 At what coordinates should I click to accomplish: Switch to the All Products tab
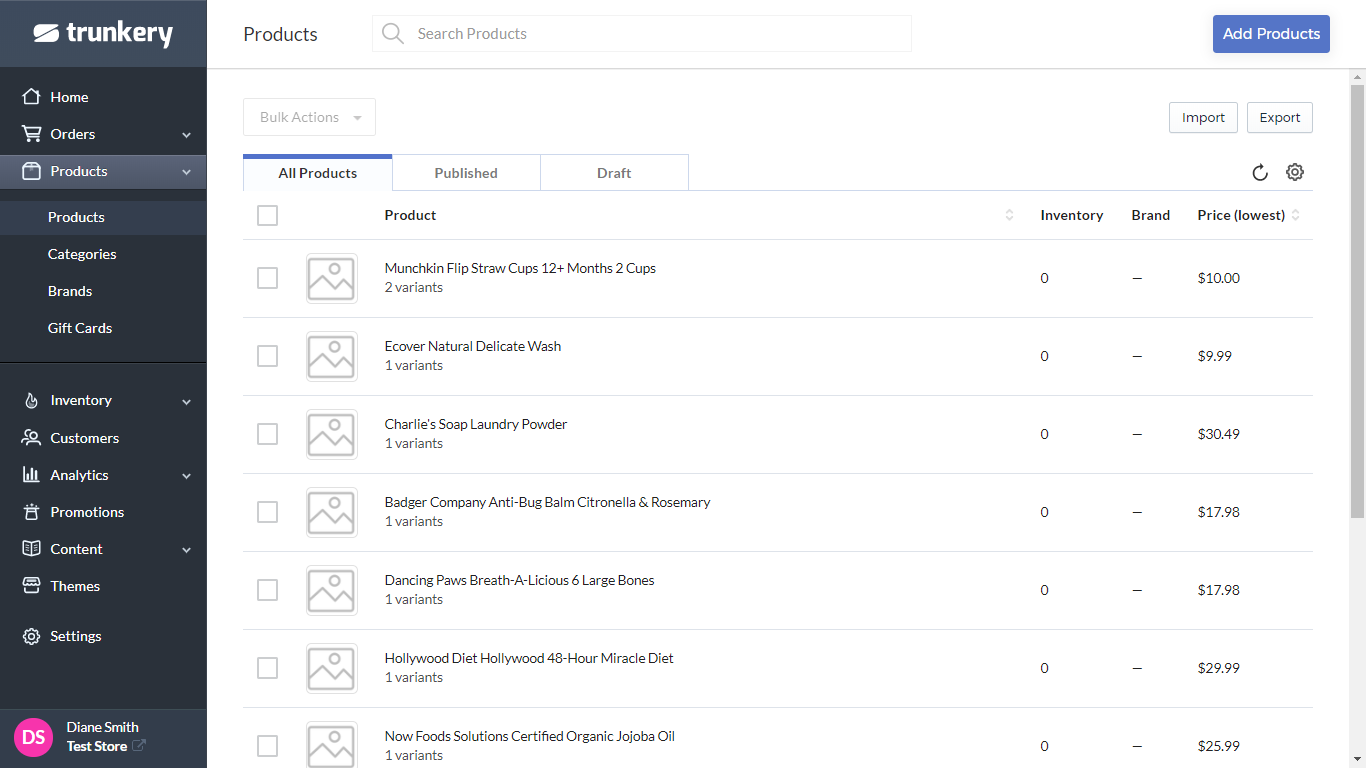point(317,172)
